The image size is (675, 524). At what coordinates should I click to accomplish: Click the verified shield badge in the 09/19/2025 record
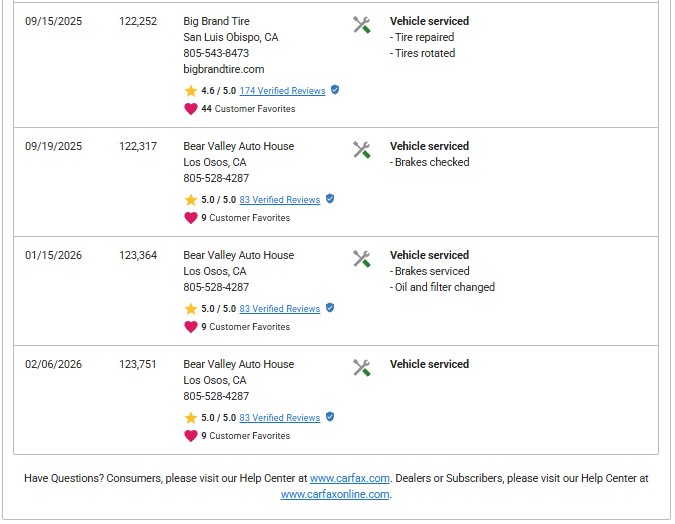(x=330, y=198)
